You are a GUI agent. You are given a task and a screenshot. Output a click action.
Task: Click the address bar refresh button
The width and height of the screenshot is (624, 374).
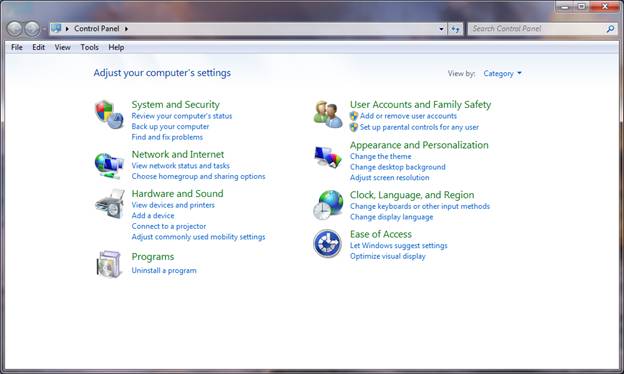[x=455, y=29]
